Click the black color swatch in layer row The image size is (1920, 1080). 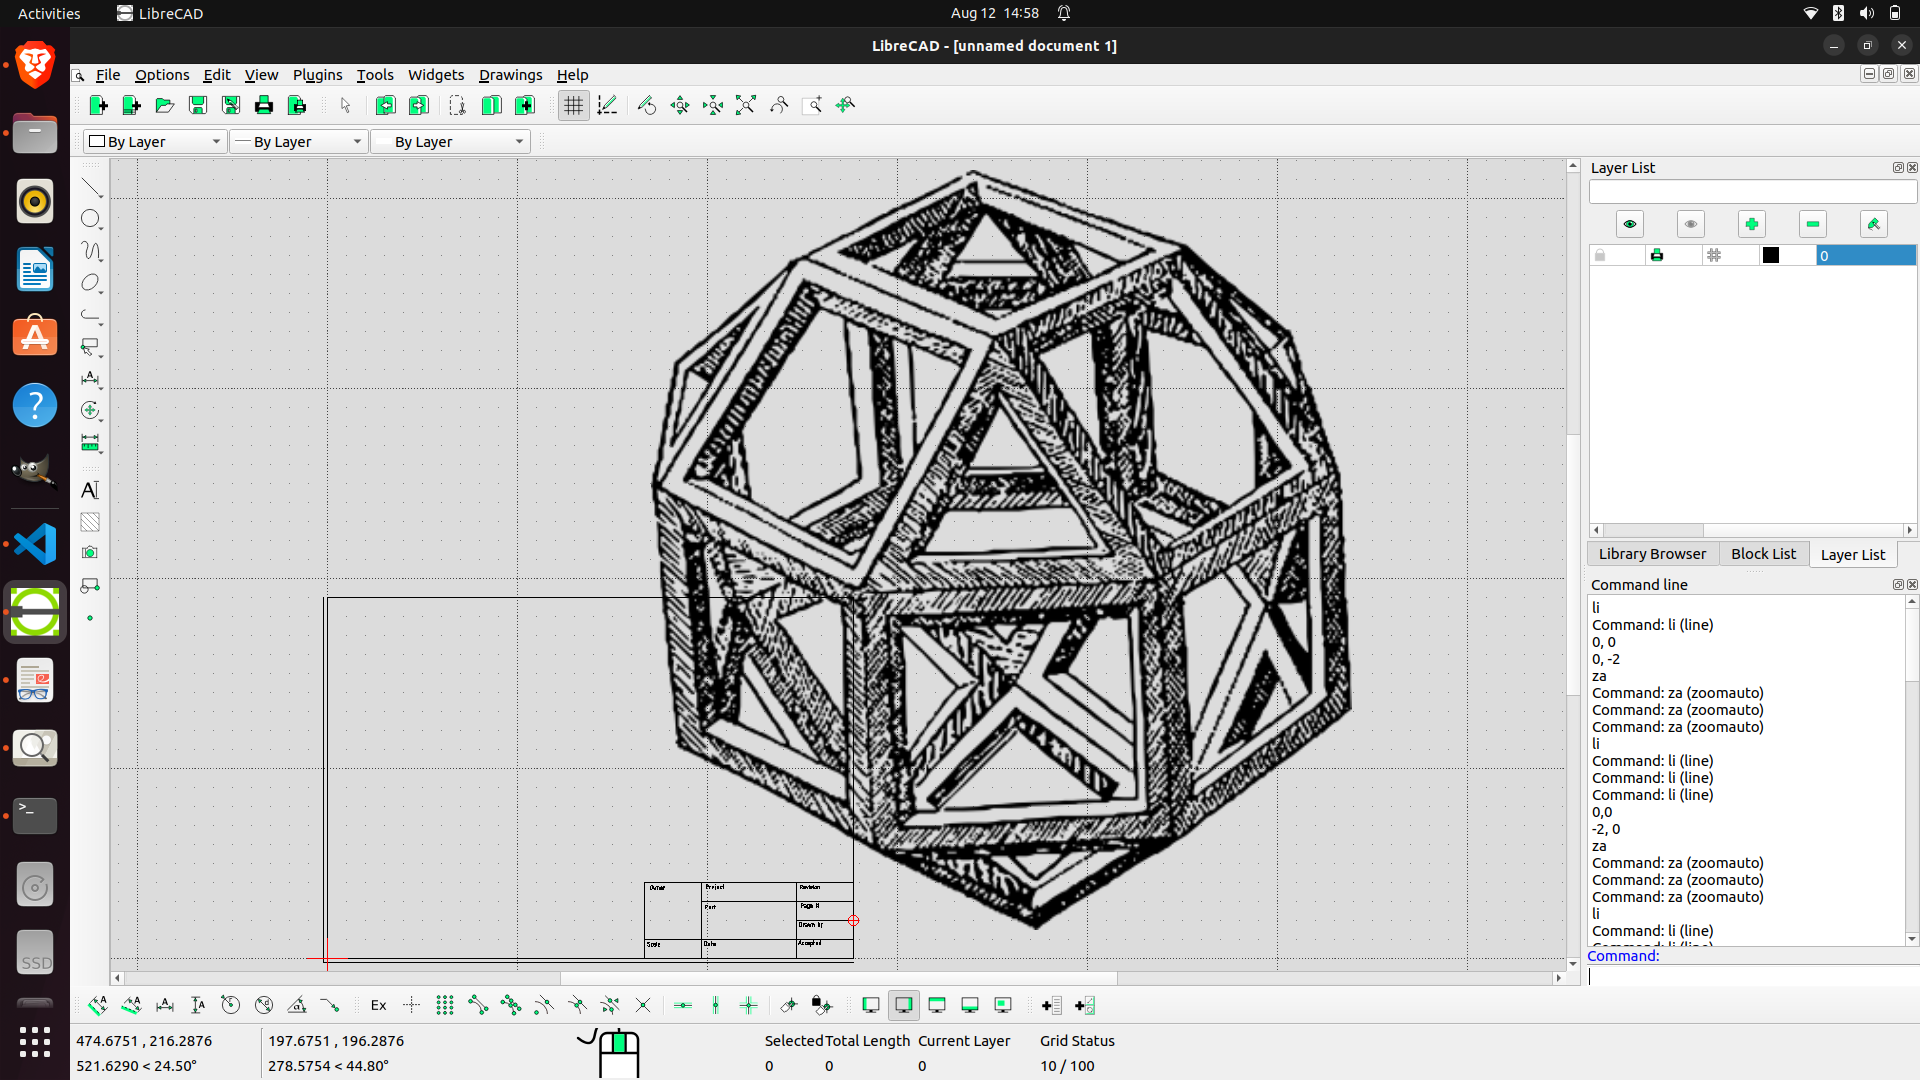(x=1772, y=255)
